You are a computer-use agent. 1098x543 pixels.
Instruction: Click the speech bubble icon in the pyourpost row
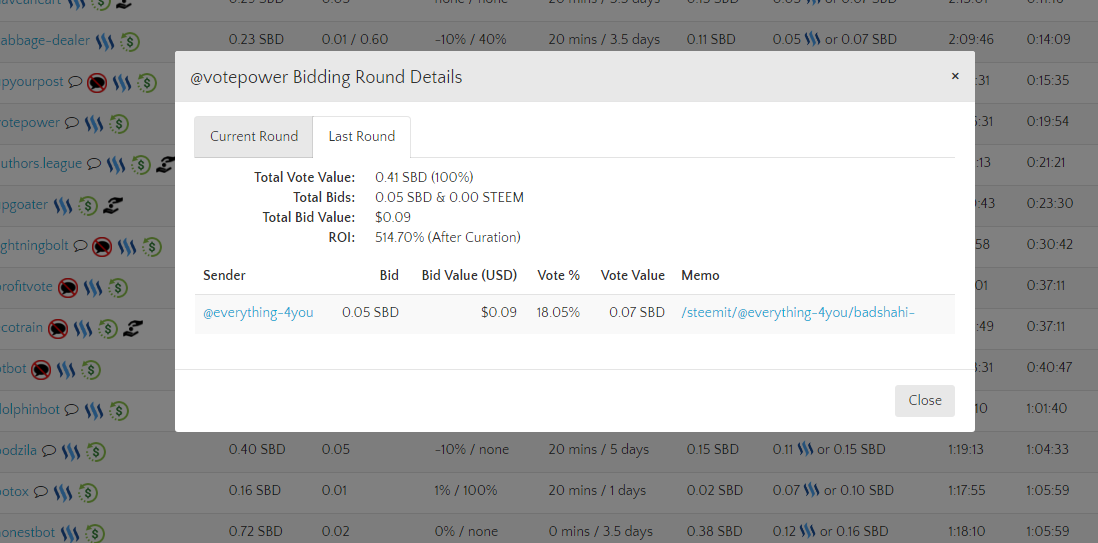point(75,82)
